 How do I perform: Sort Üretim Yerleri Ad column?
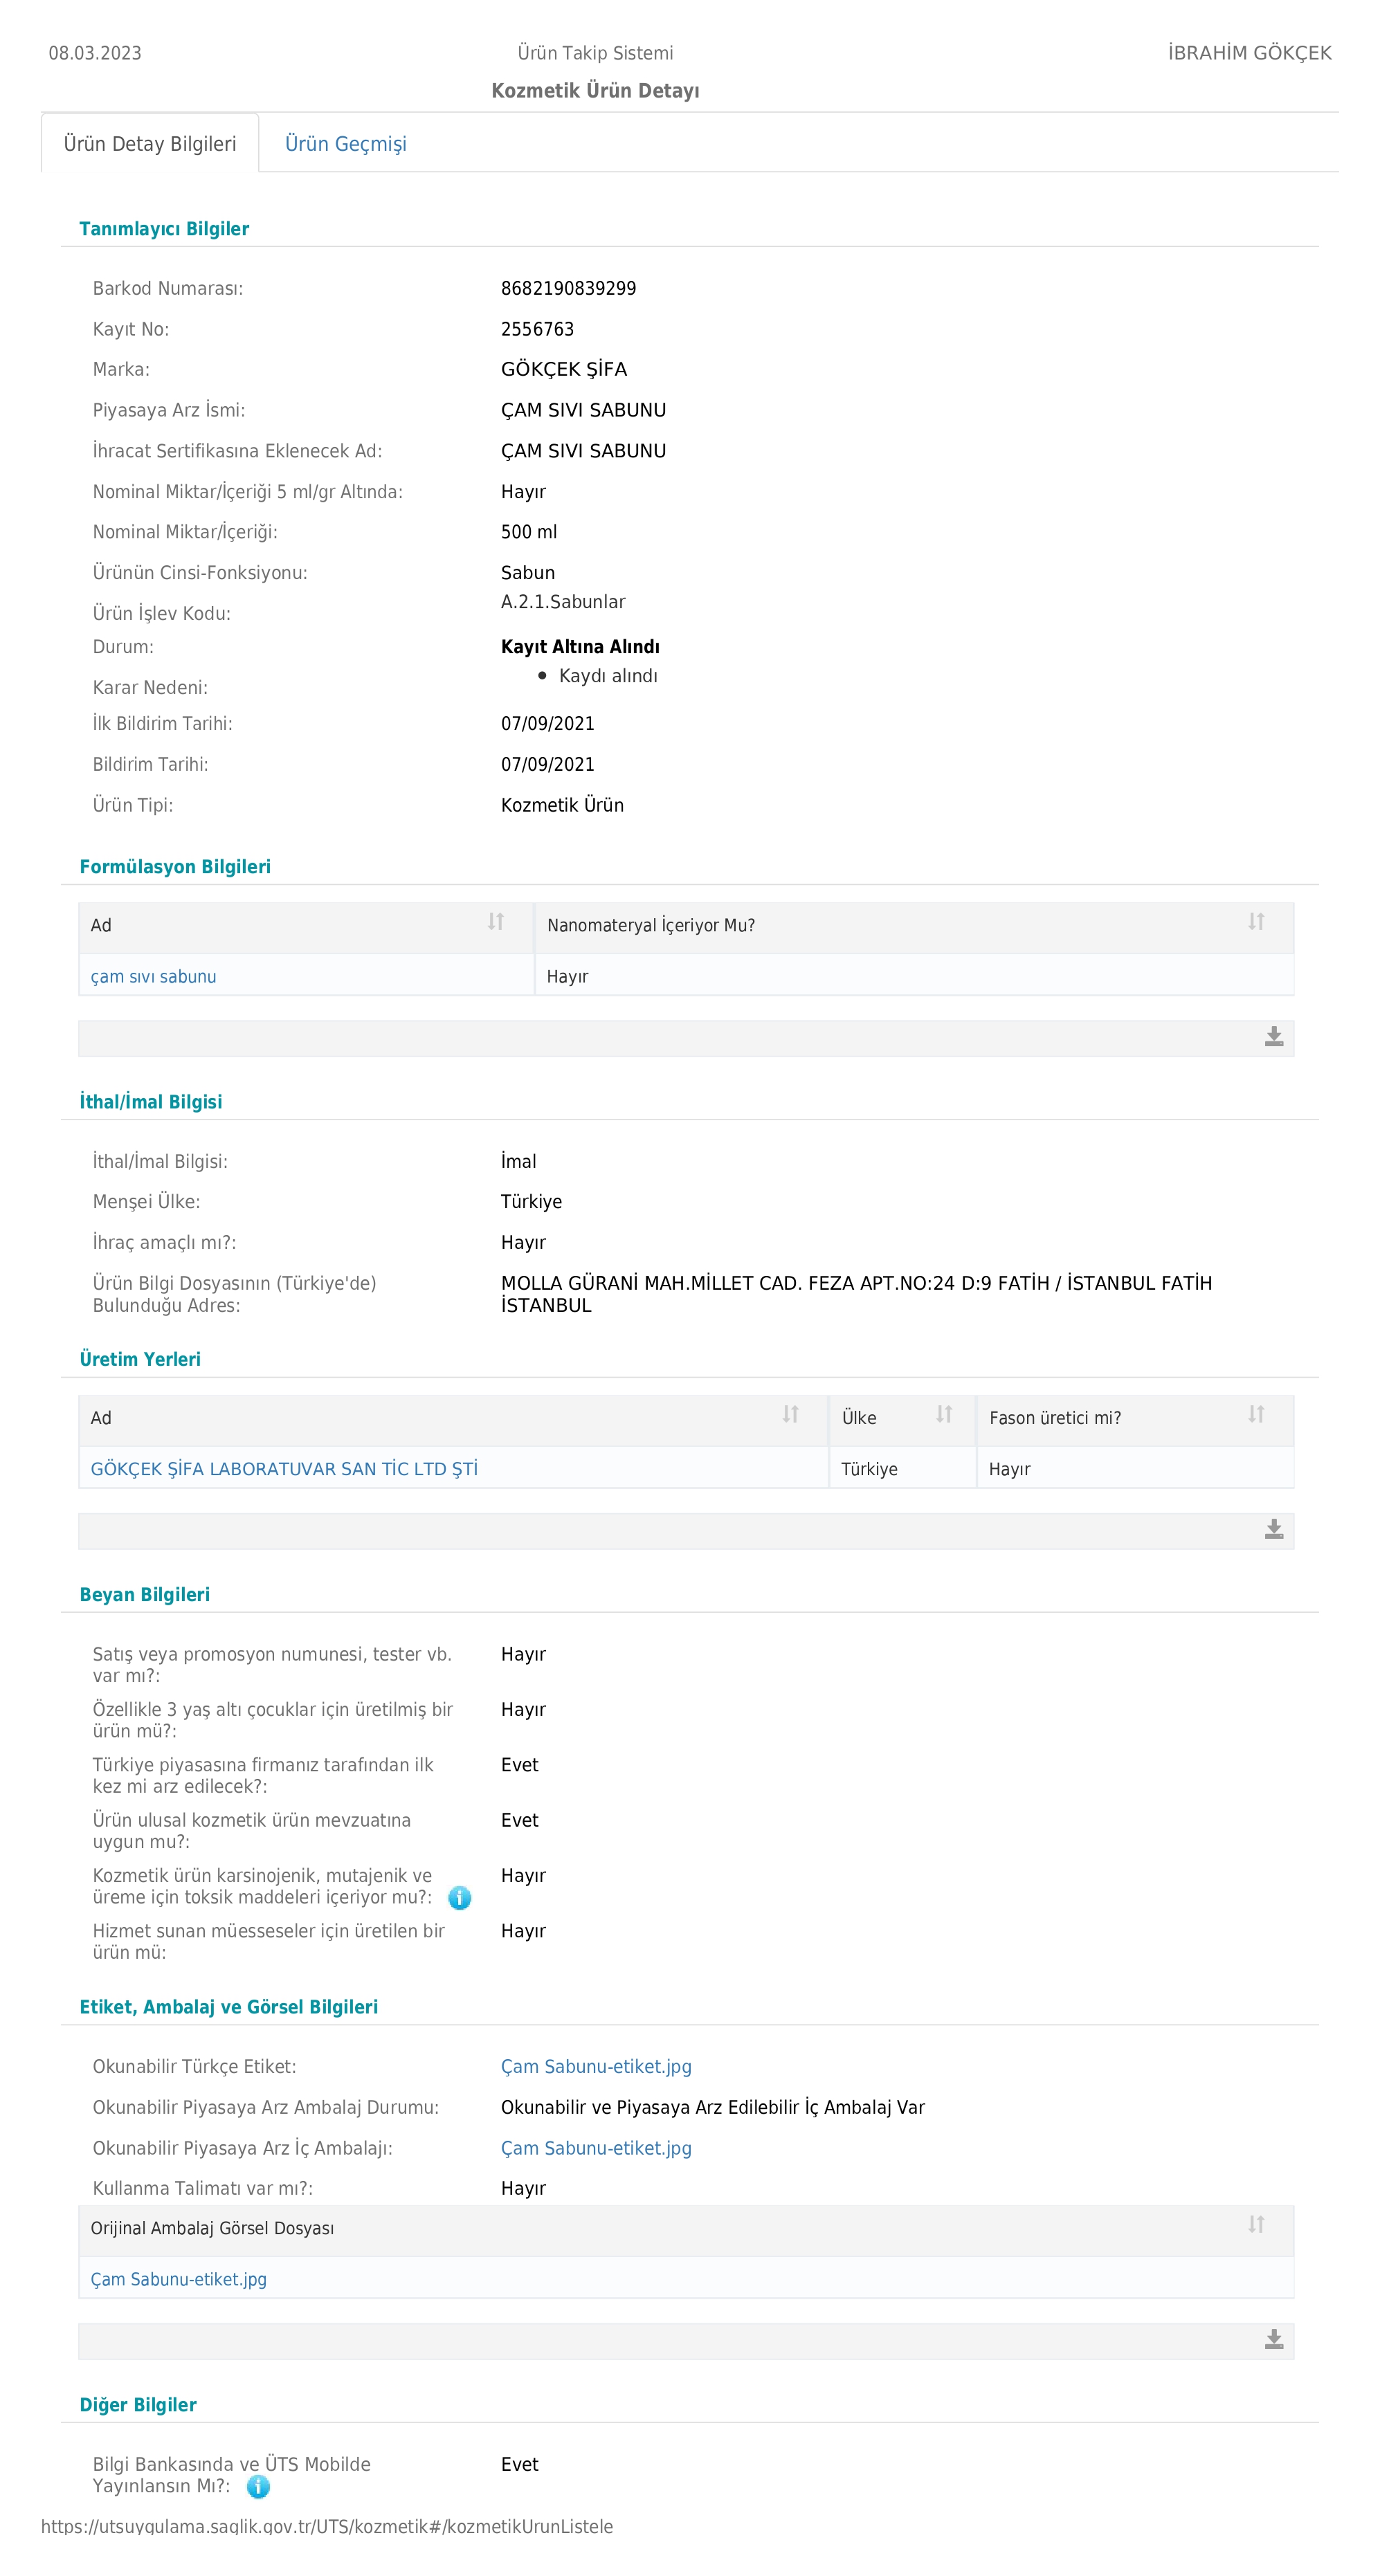tap(790, 1415)
